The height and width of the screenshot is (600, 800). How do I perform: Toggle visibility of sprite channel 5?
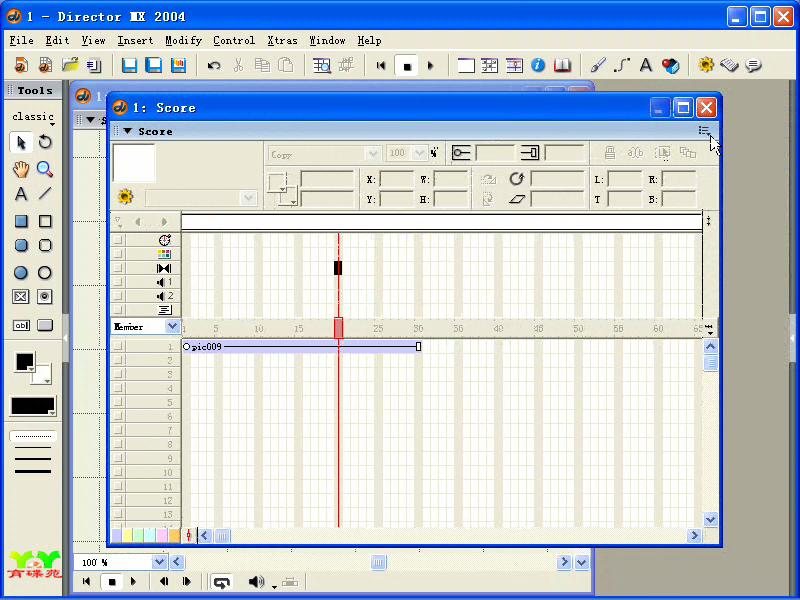pyautogui.click(x=118, y=402)
